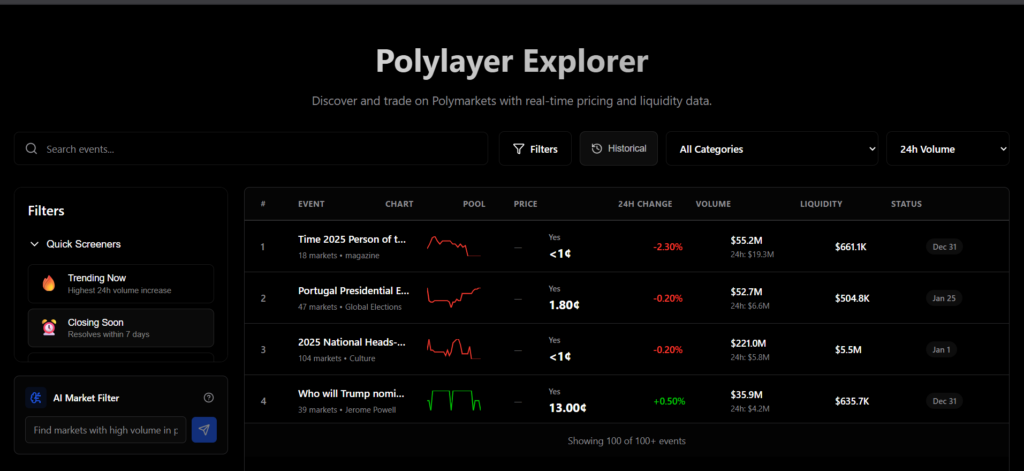Open the Time 2025 Person of the Year event
The image size is (1024, 471).
353,239
